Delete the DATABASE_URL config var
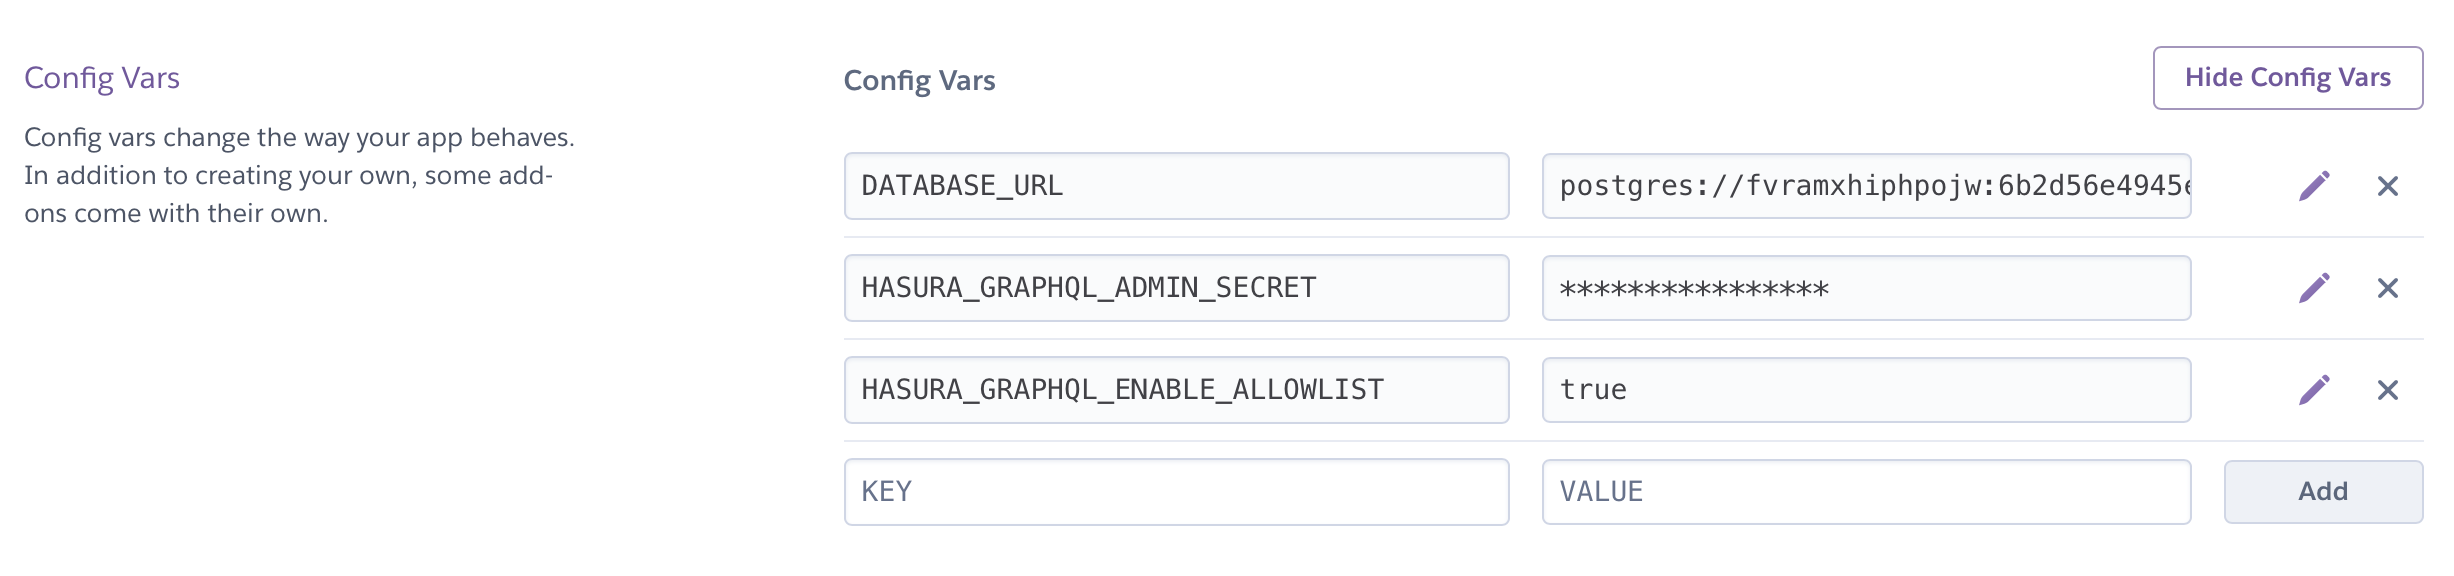 2388,186
